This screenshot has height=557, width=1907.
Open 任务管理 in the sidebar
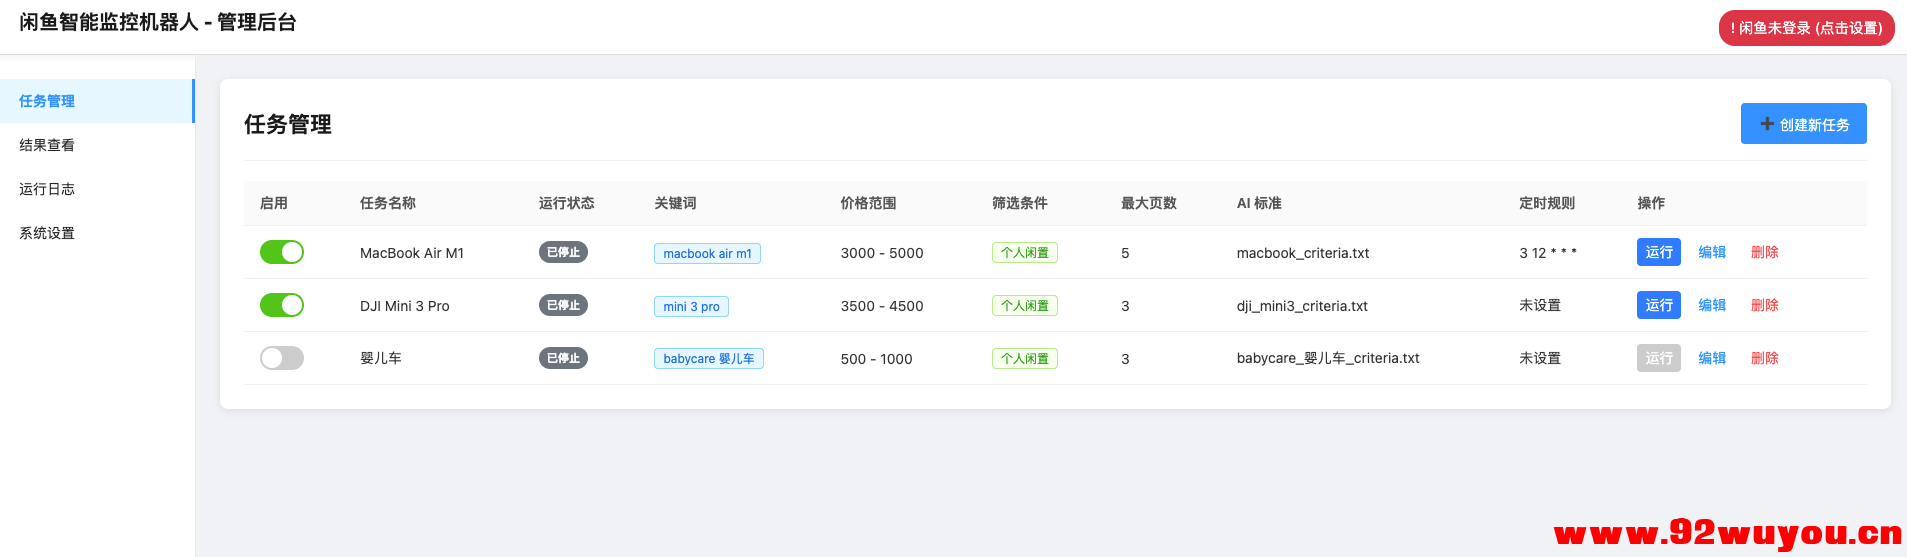point(47,101)
